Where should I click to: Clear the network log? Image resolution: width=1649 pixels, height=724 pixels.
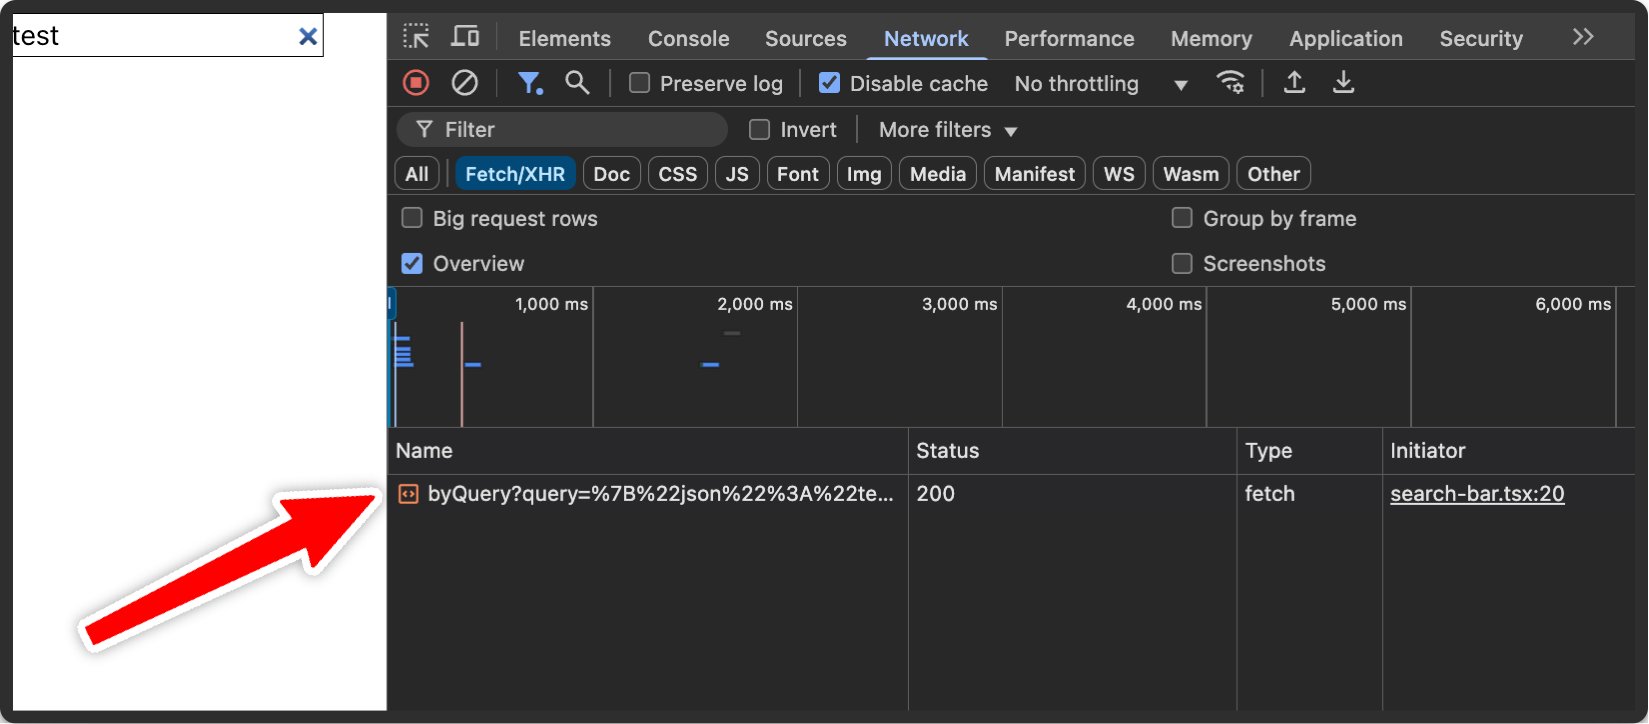(x=464, y=83)
